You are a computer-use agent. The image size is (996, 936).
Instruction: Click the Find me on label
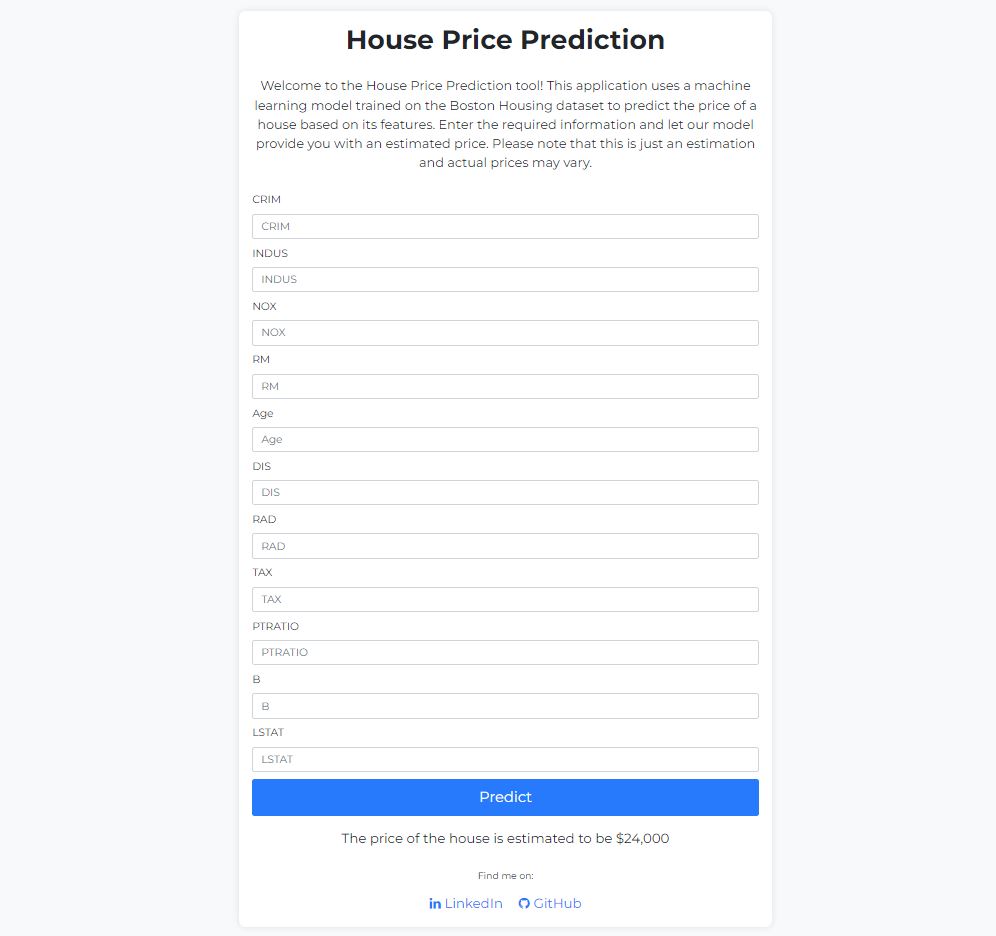[x=505, y=875]
